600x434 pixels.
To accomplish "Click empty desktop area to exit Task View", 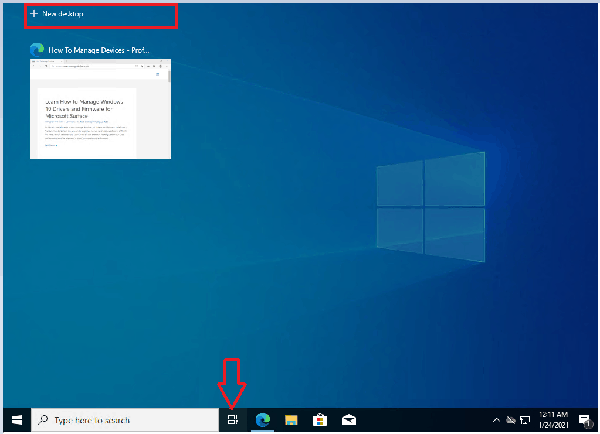I will 300,300.
